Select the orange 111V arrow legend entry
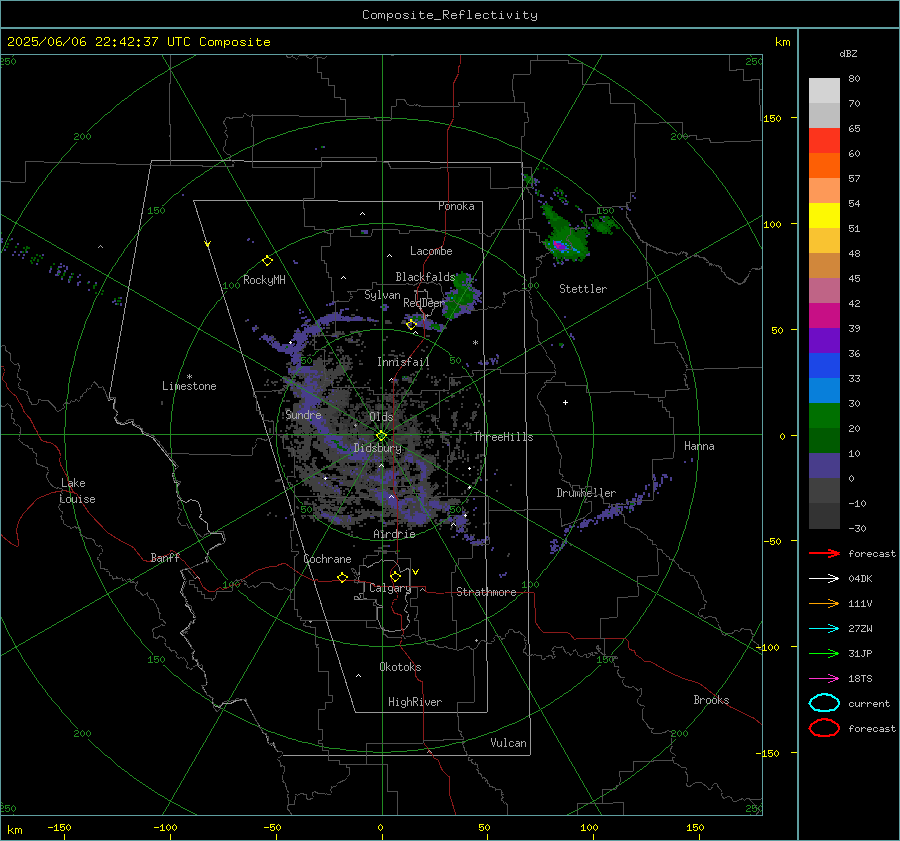The image size is (900, 841). point(824,603)
